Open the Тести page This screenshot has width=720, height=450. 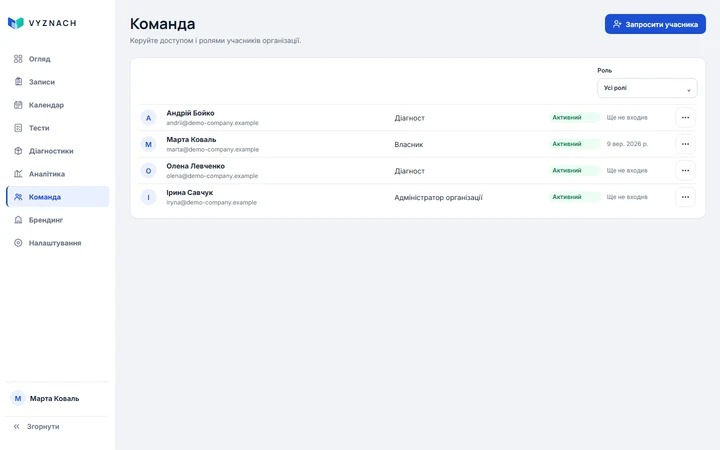point(58,128)
